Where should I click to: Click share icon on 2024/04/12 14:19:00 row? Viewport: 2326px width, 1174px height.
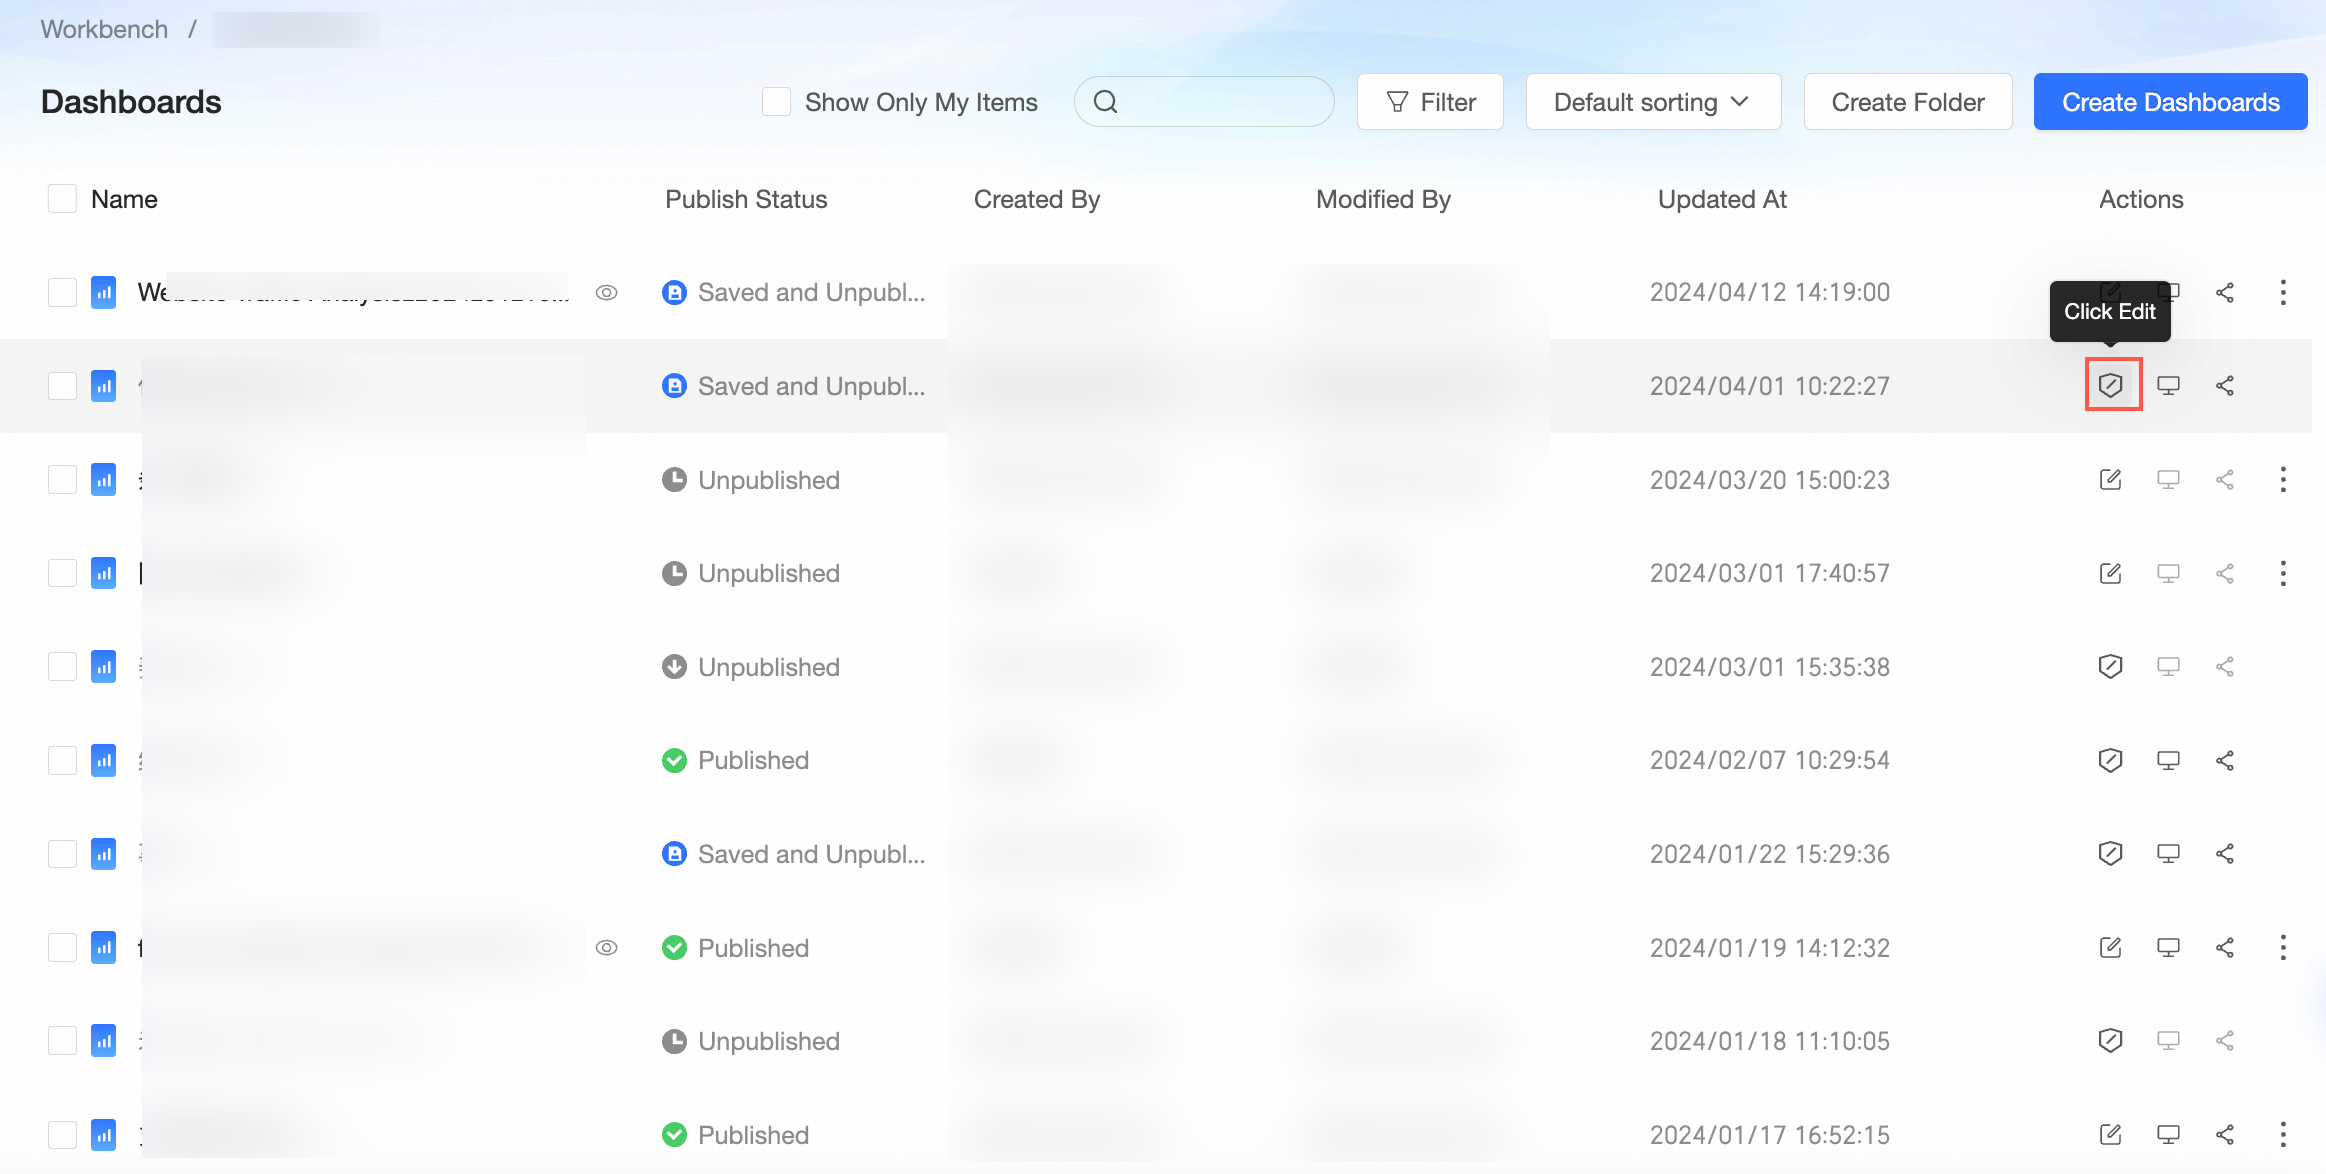pyautogui.click(x=2225, y=292)
